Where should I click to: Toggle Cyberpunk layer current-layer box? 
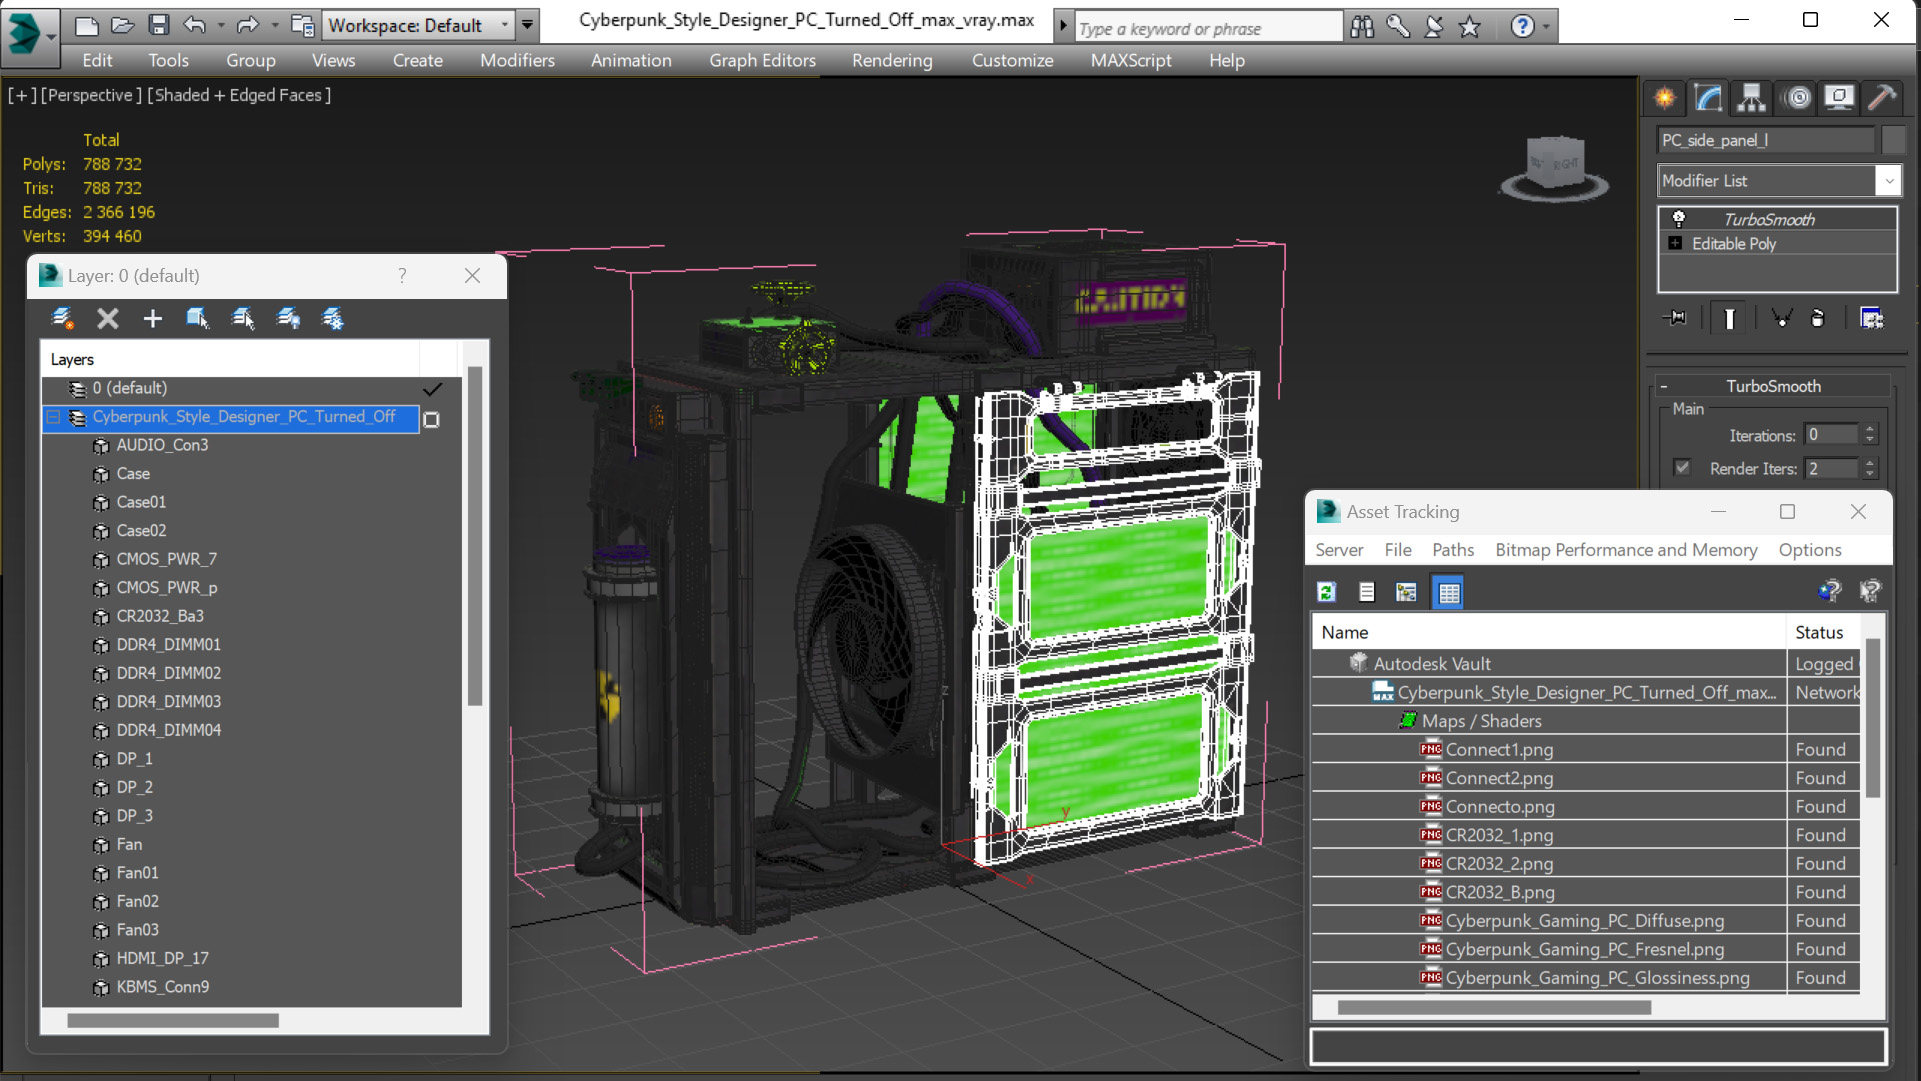point(432,419)
